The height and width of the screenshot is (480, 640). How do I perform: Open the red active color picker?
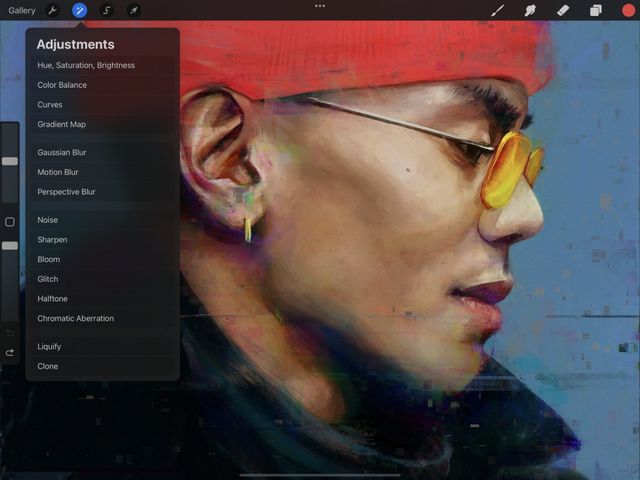[628, 10]
